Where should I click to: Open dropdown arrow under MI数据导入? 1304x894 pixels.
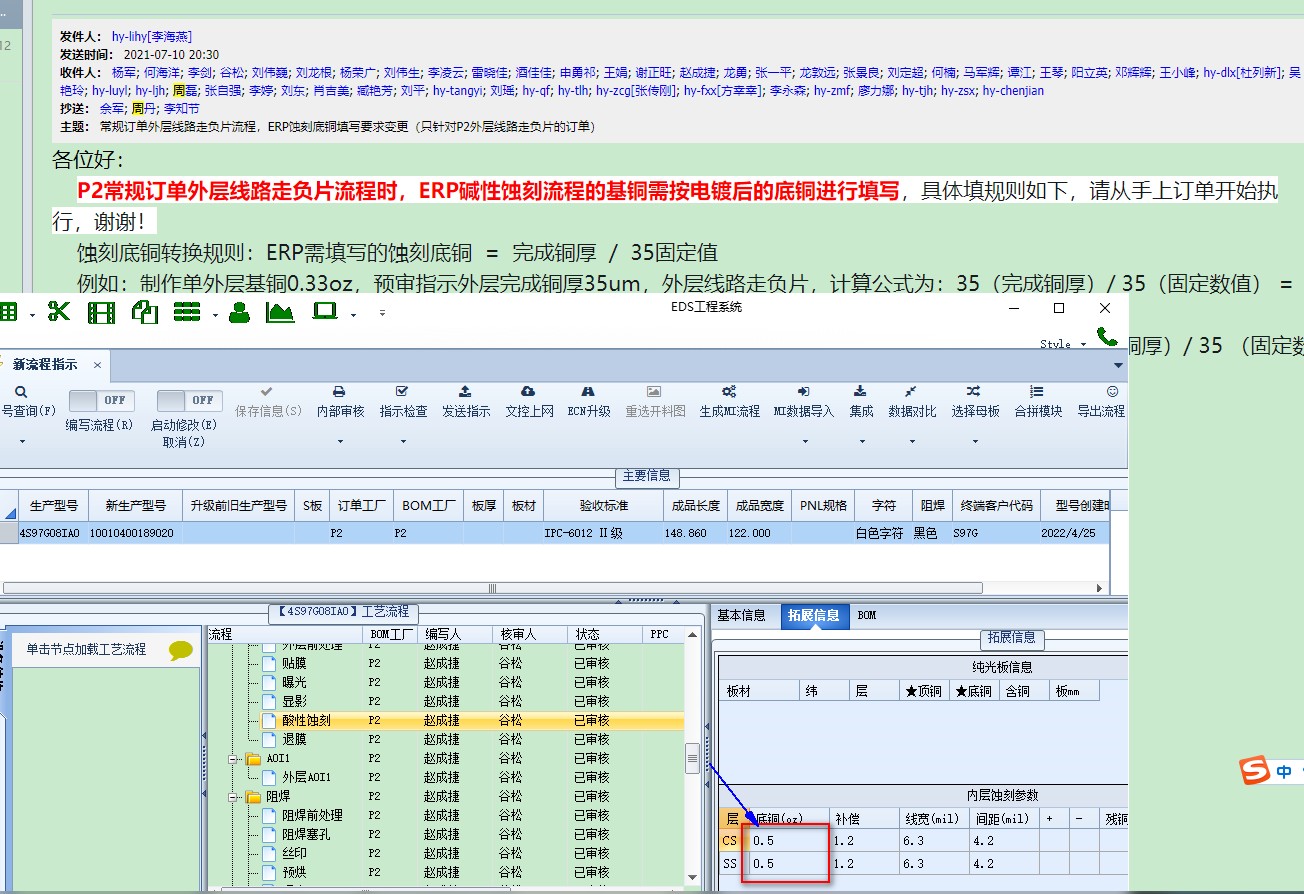tap(803, 441)
